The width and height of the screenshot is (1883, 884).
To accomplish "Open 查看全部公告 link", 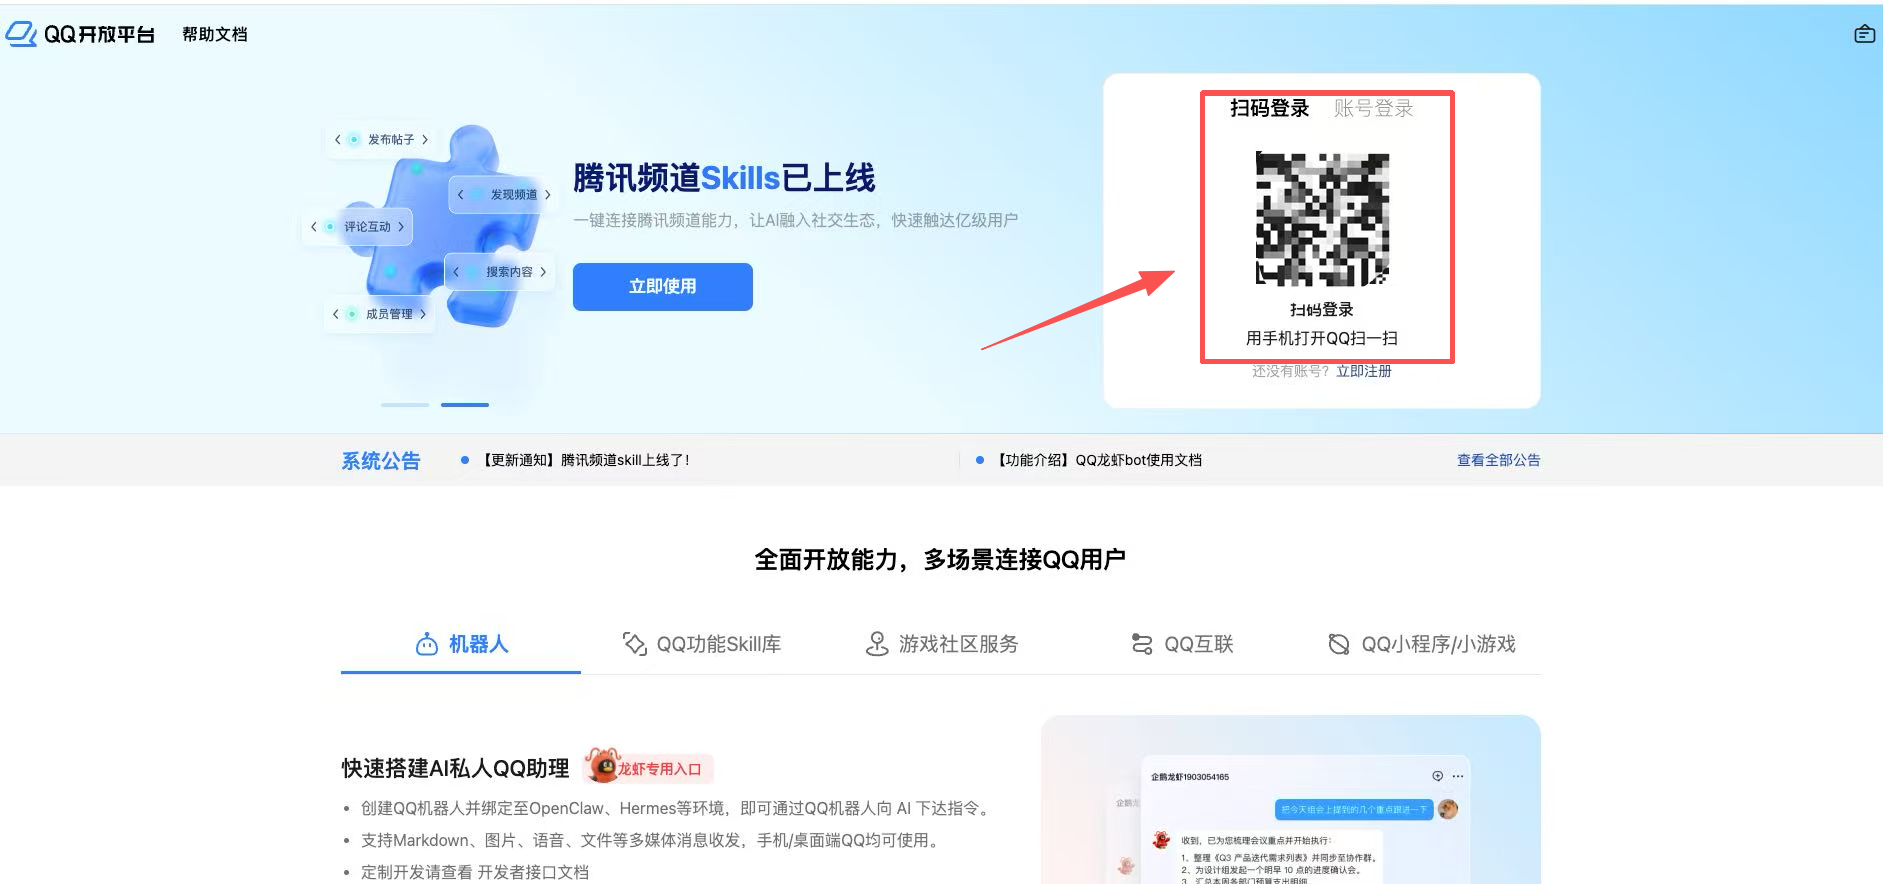I will 1498,460.
